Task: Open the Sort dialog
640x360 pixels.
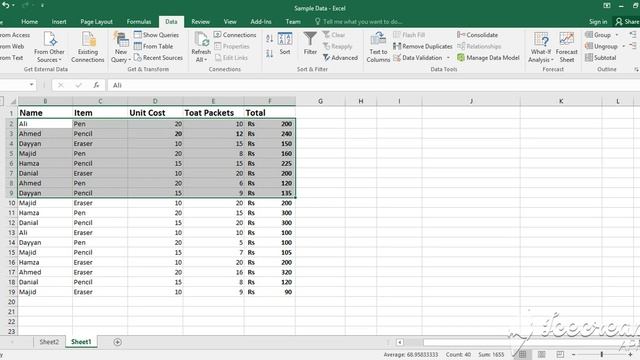Action: coord(285,44)
